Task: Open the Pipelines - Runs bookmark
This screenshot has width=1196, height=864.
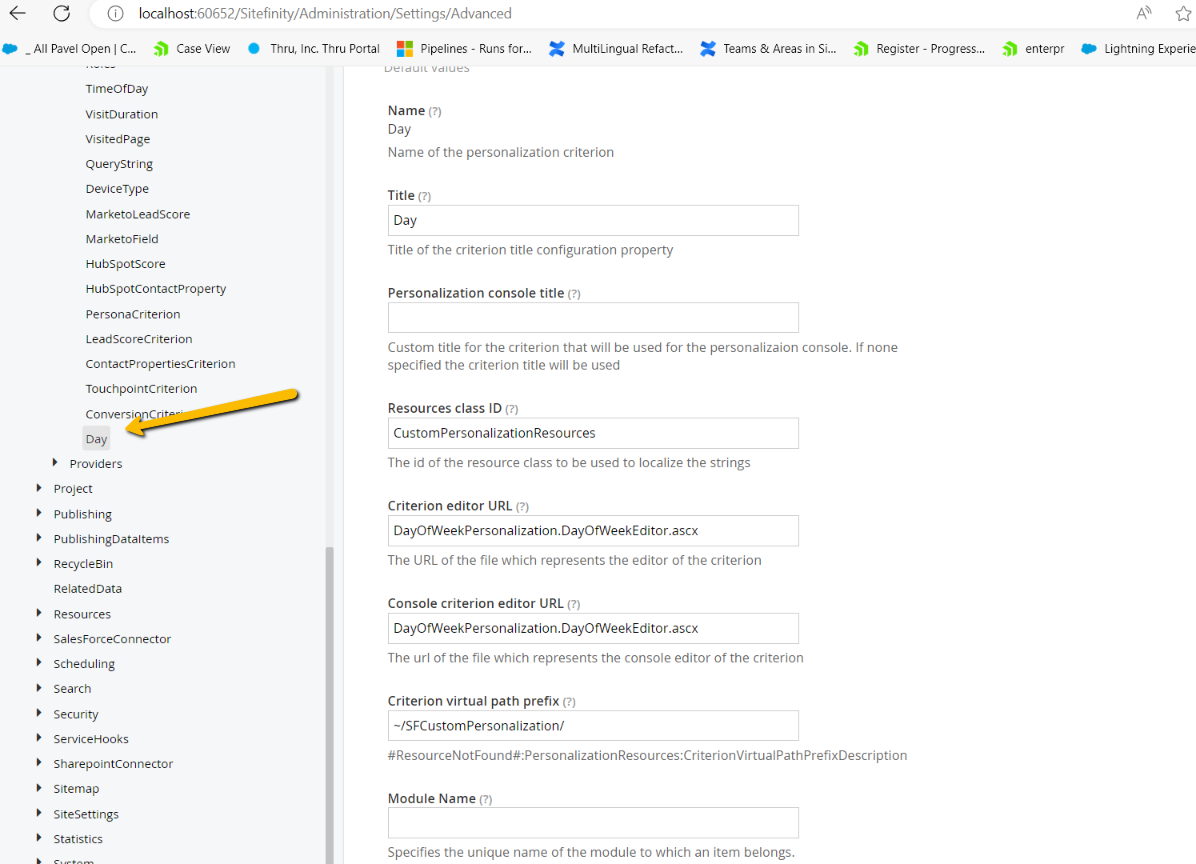Action: tap(465, 49)
